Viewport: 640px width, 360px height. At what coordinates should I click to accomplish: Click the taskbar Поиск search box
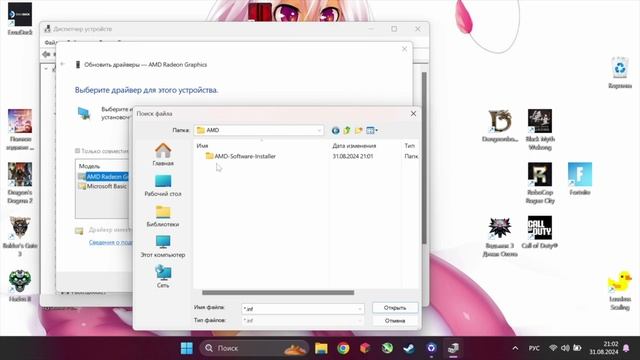pos(254,348)
